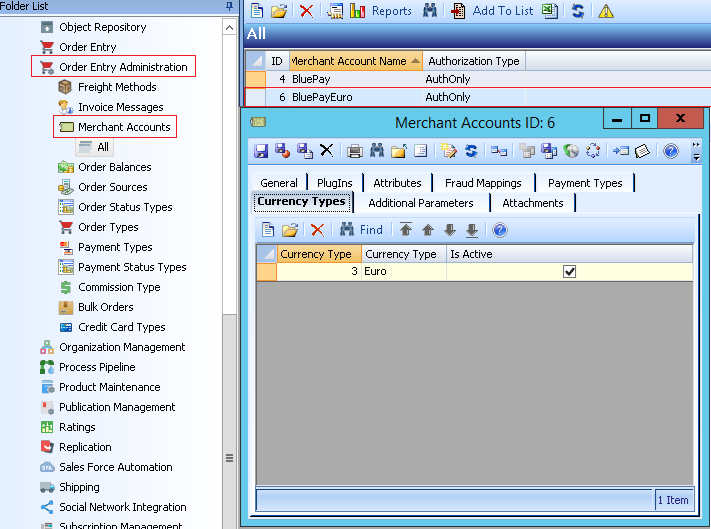Image resolution: width=711 pixels, height=529 pixels.
Task: Select Currency Types tab
Action: [302, 202]
